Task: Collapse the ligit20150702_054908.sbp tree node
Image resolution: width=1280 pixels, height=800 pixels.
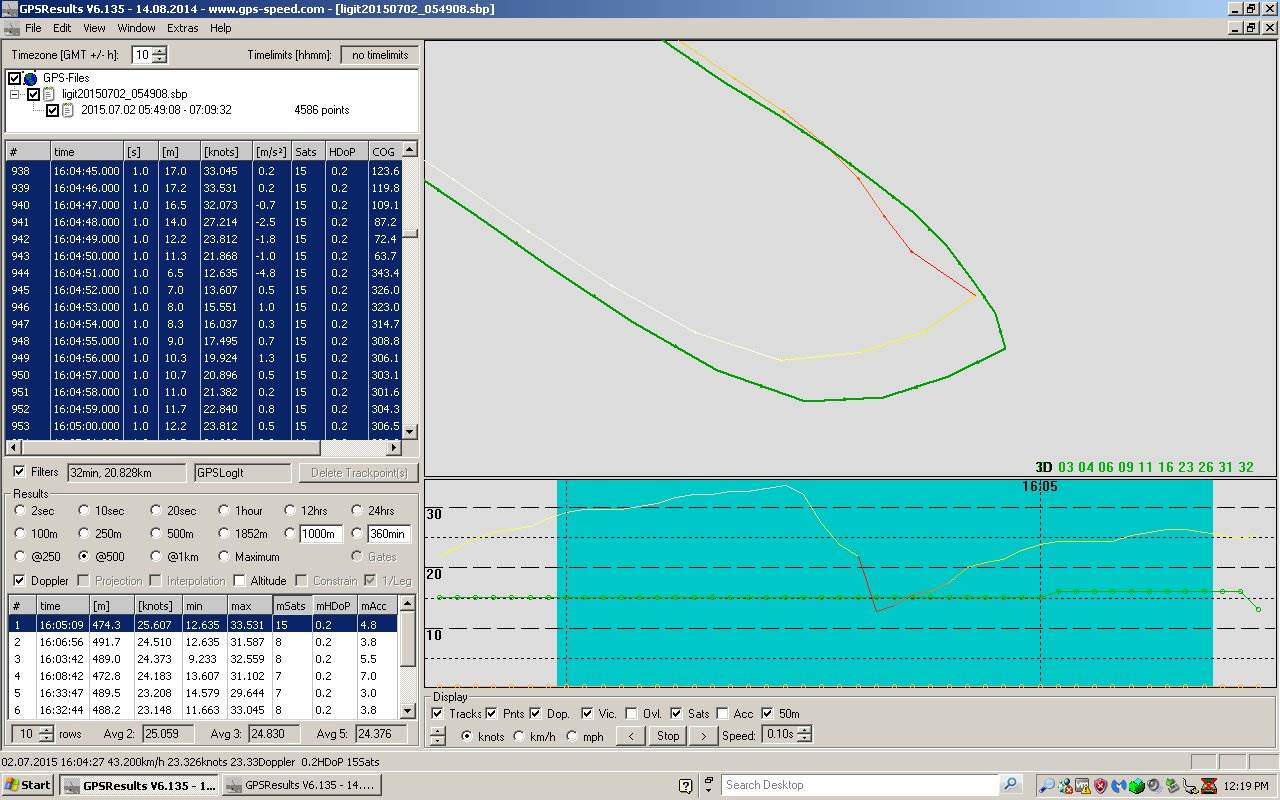Action: tap(16, 94)
